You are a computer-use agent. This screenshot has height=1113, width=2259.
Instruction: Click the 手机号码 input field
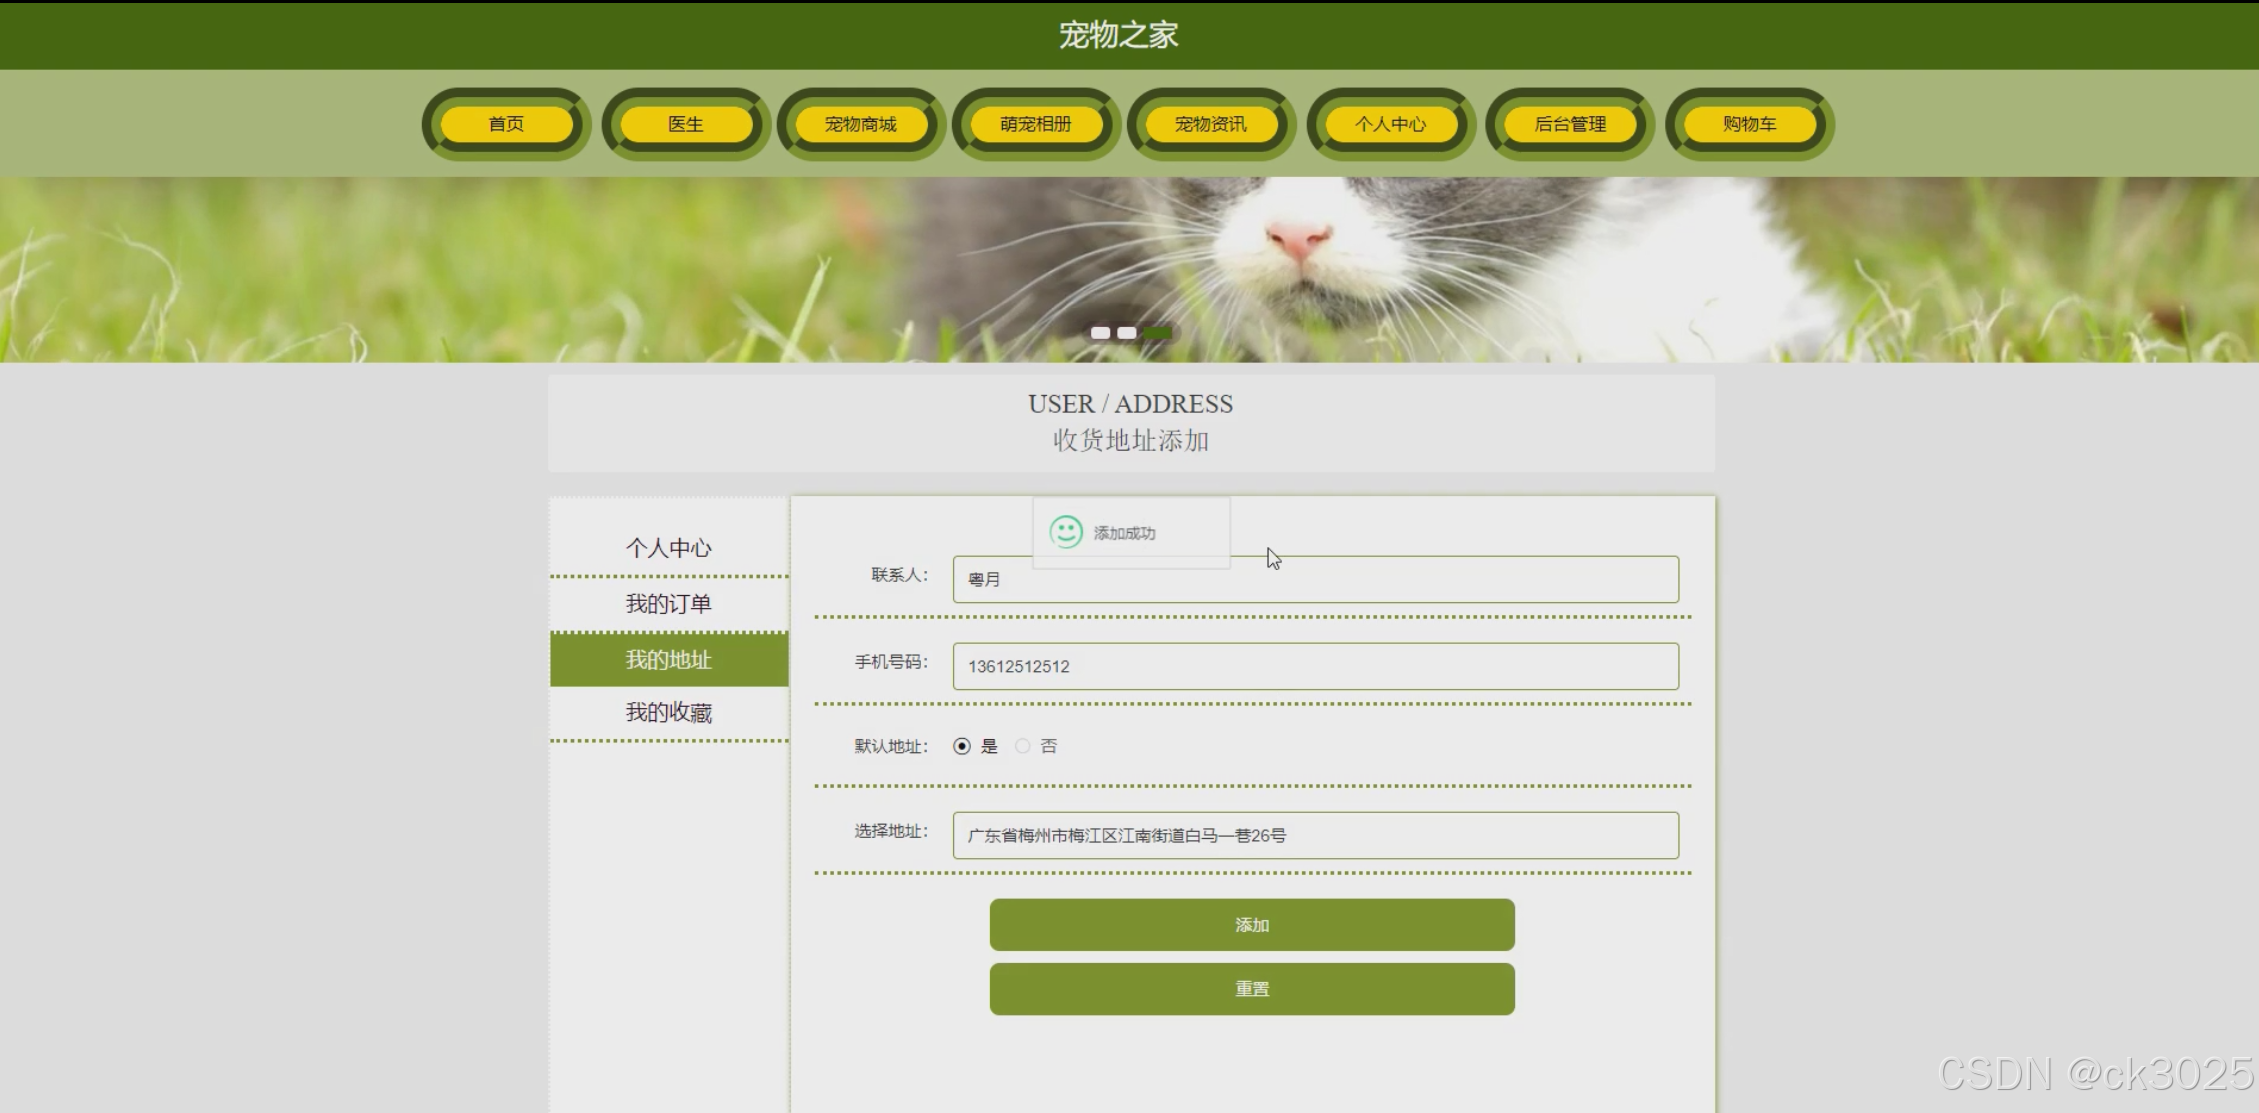(1315, 666)
